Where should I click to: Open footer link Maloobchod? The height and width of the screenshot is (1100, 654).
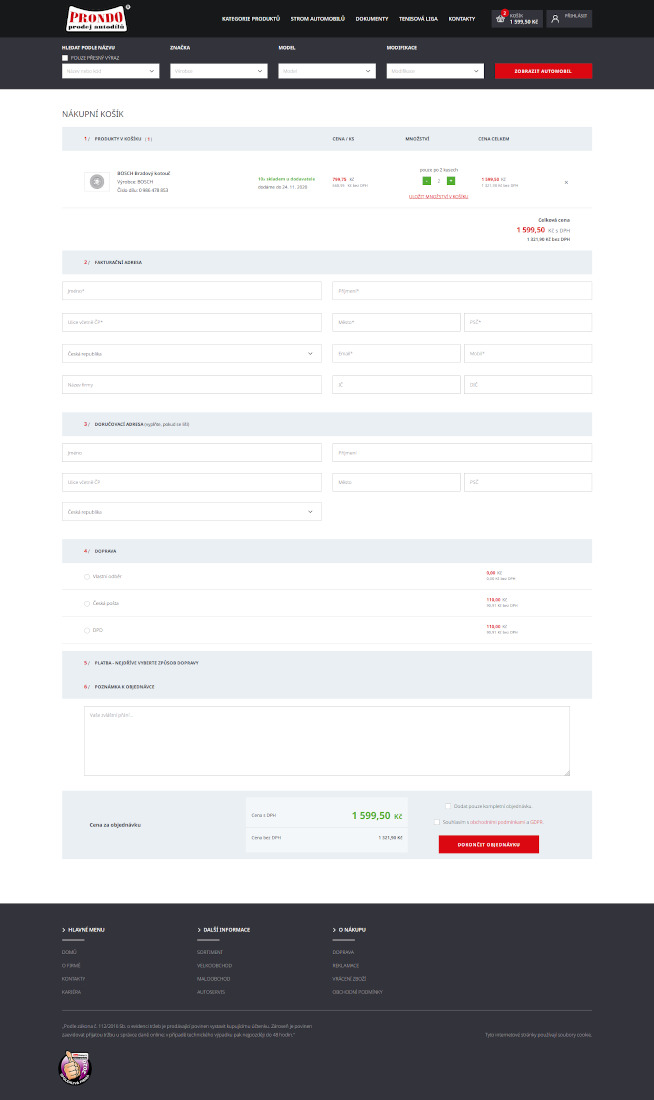213,979
